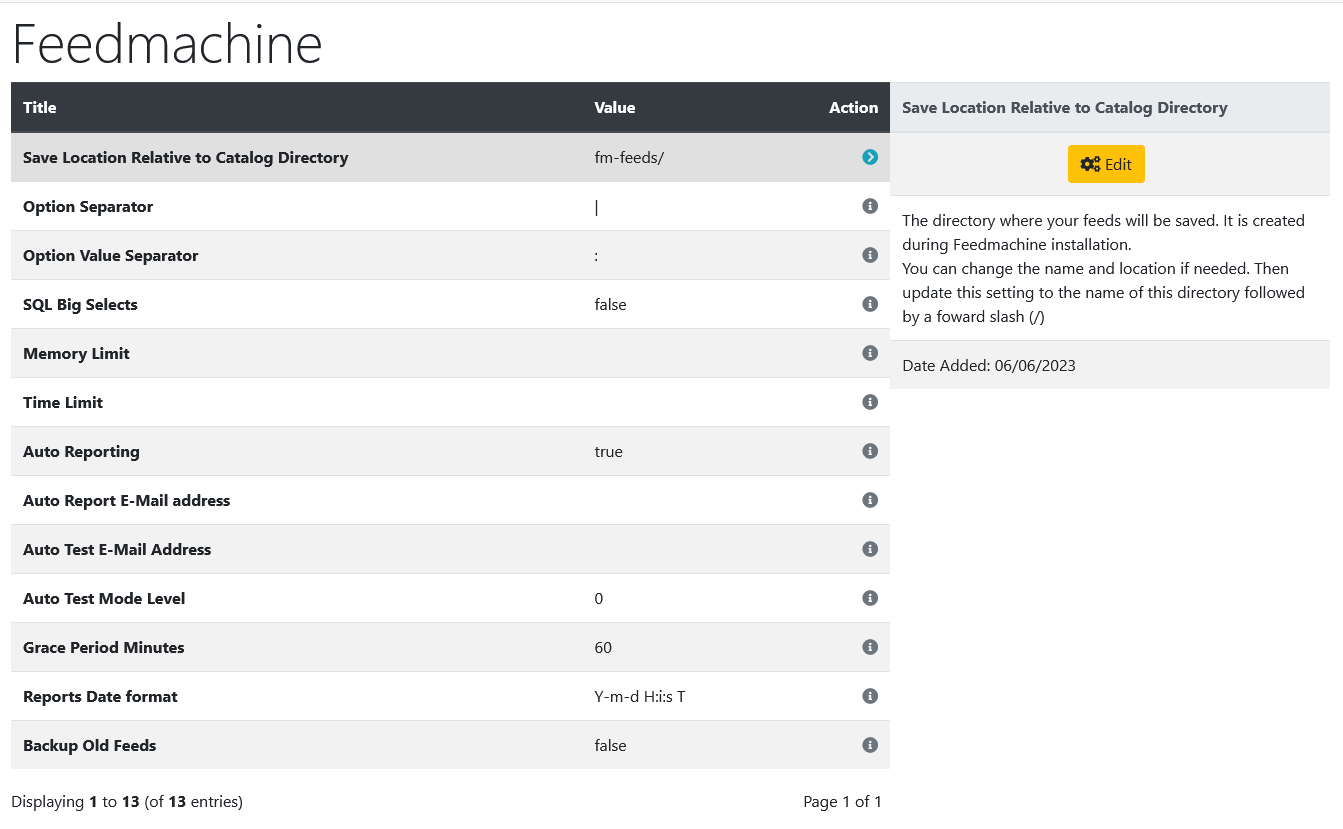This screenshot has width=1343, height=829.
Task: Open info icon for Auto Test Mode Level
Action: pos(870,598)
